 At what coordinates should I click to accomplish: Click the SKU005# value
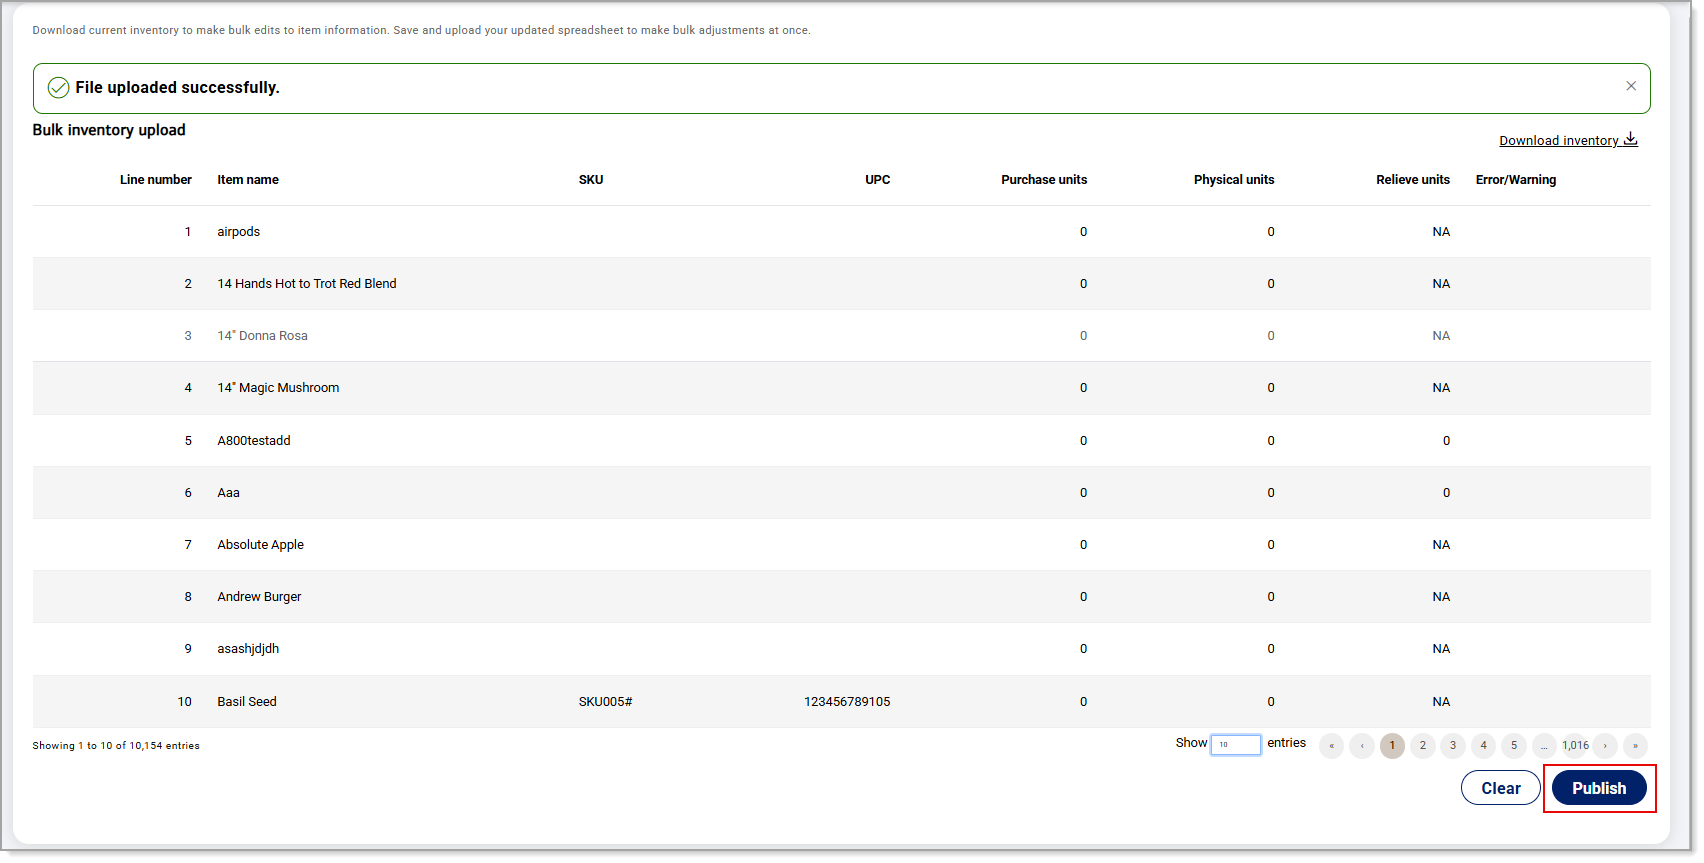605,702
